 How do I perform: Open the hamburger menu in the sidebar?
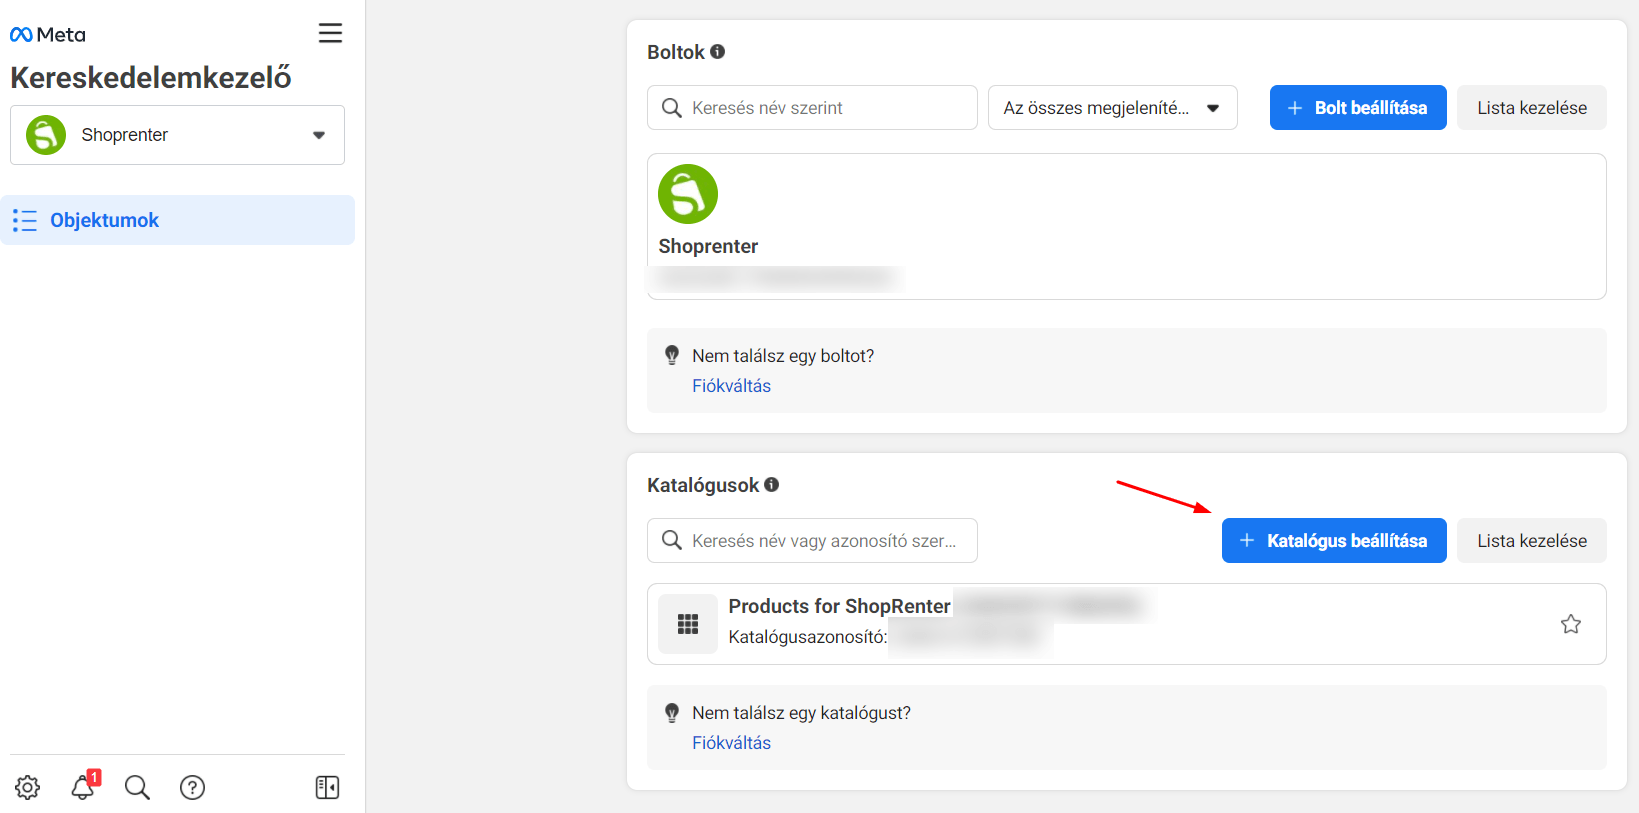click(x=330, y=33)
